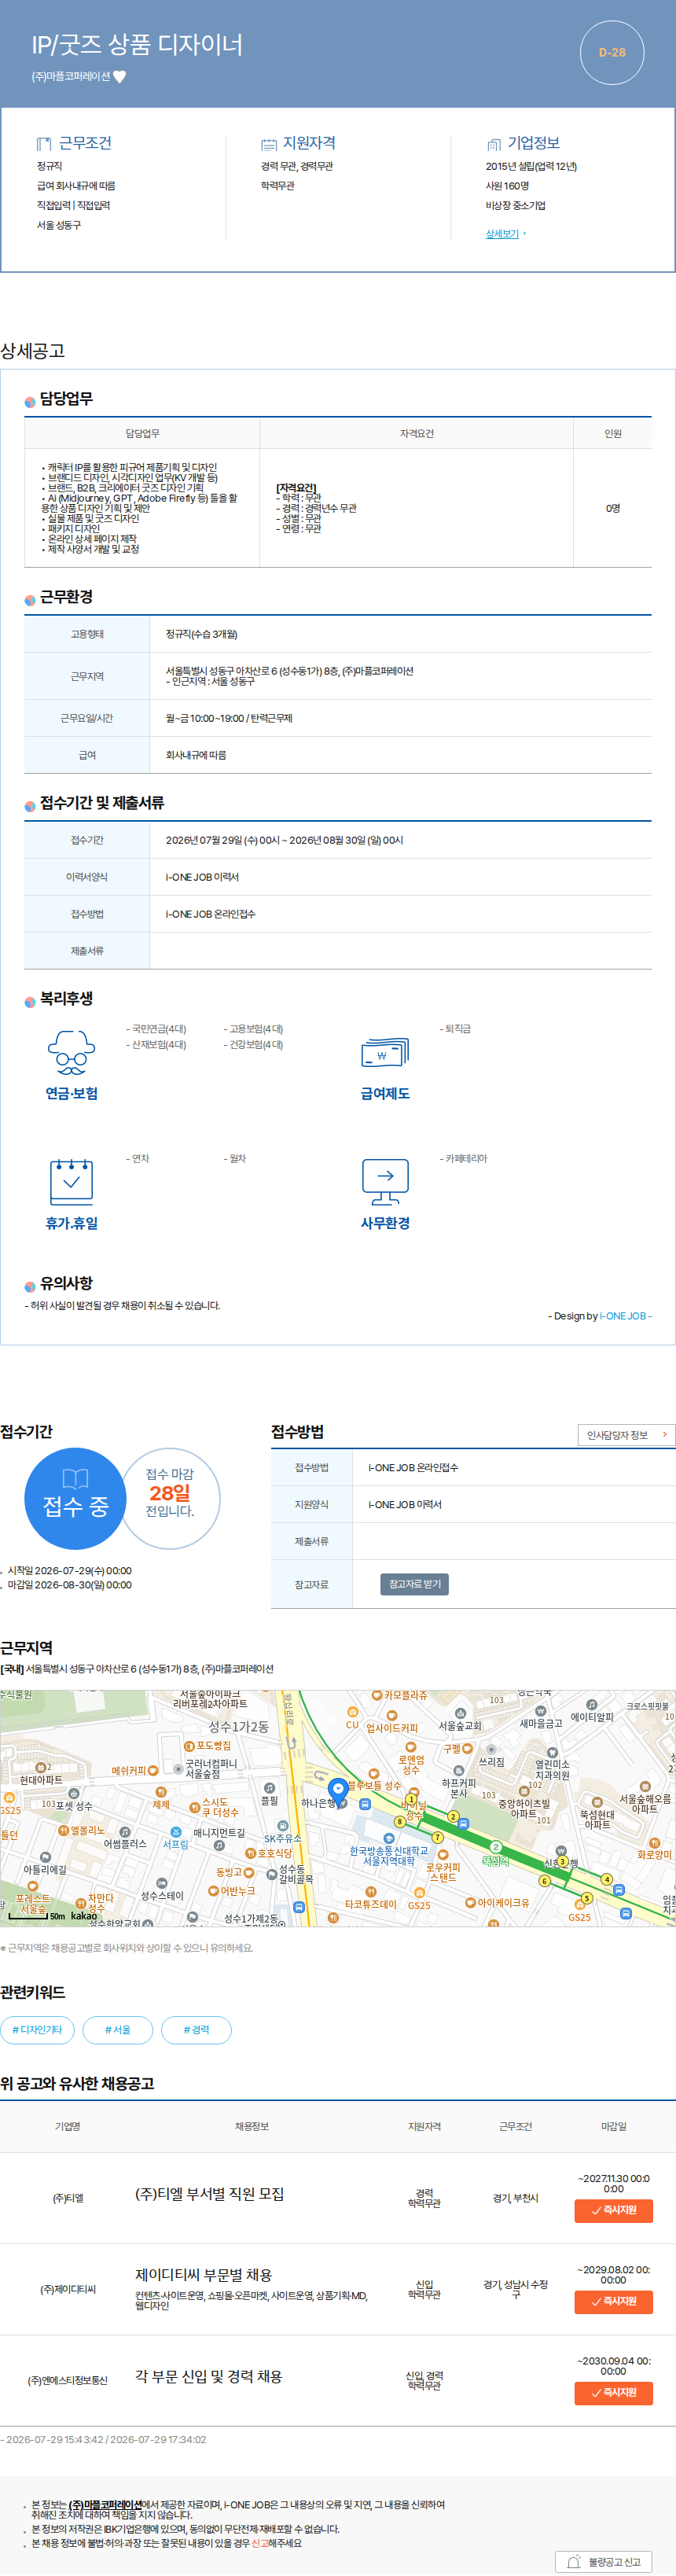Click the 지원자격 calendar icon
This screenshot has width=676, height=2576.
click(269, 144)
